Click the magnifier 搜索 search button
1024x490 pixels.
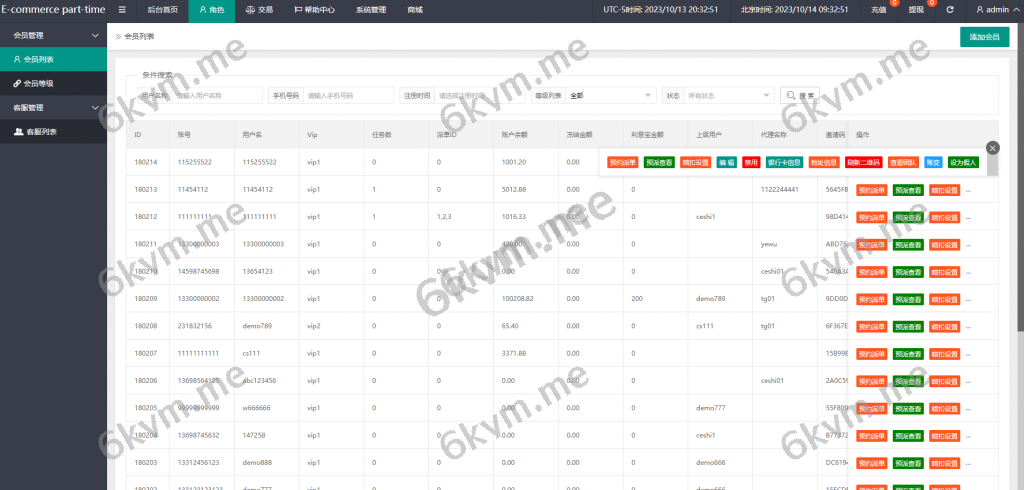pyautogui.click(x=800, y=95)
